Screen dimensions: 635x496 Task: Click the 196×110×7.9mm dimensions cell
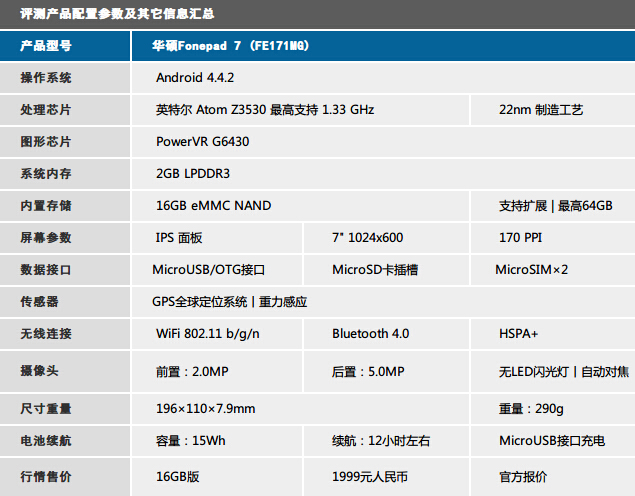[300, 409]
